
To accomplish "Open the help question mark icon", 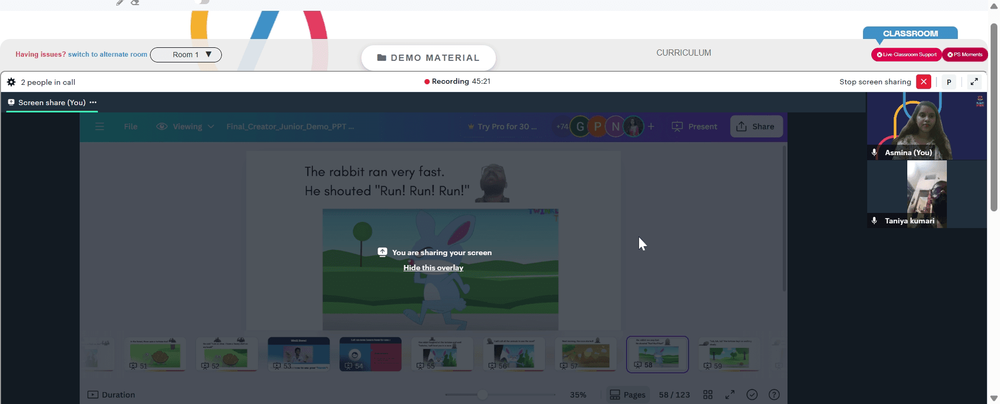I will 774,394.
